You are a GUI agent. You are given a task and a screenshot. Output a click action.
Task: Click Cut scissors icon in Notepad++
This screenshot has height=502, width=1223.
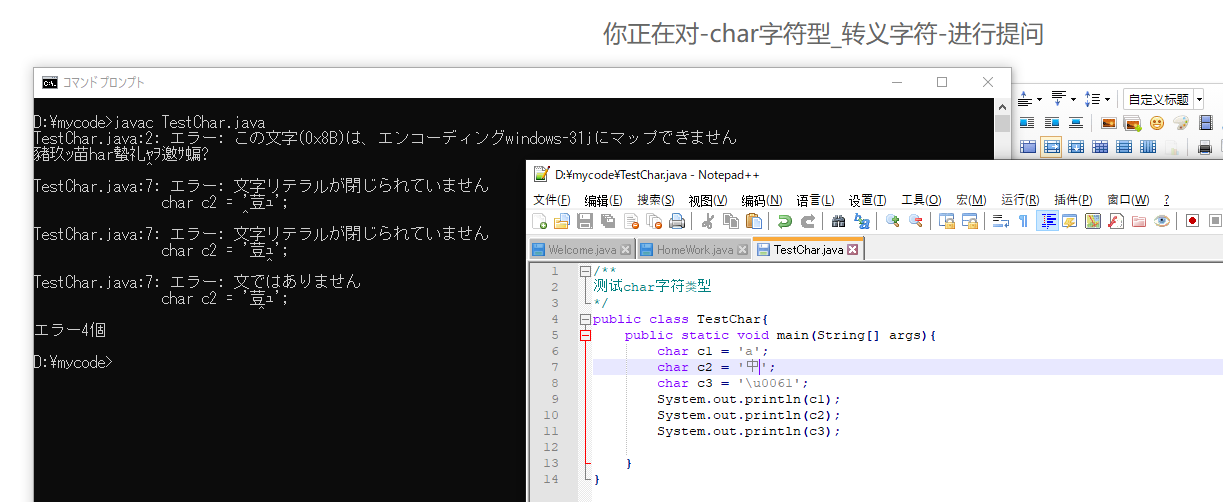pos(708,221)
